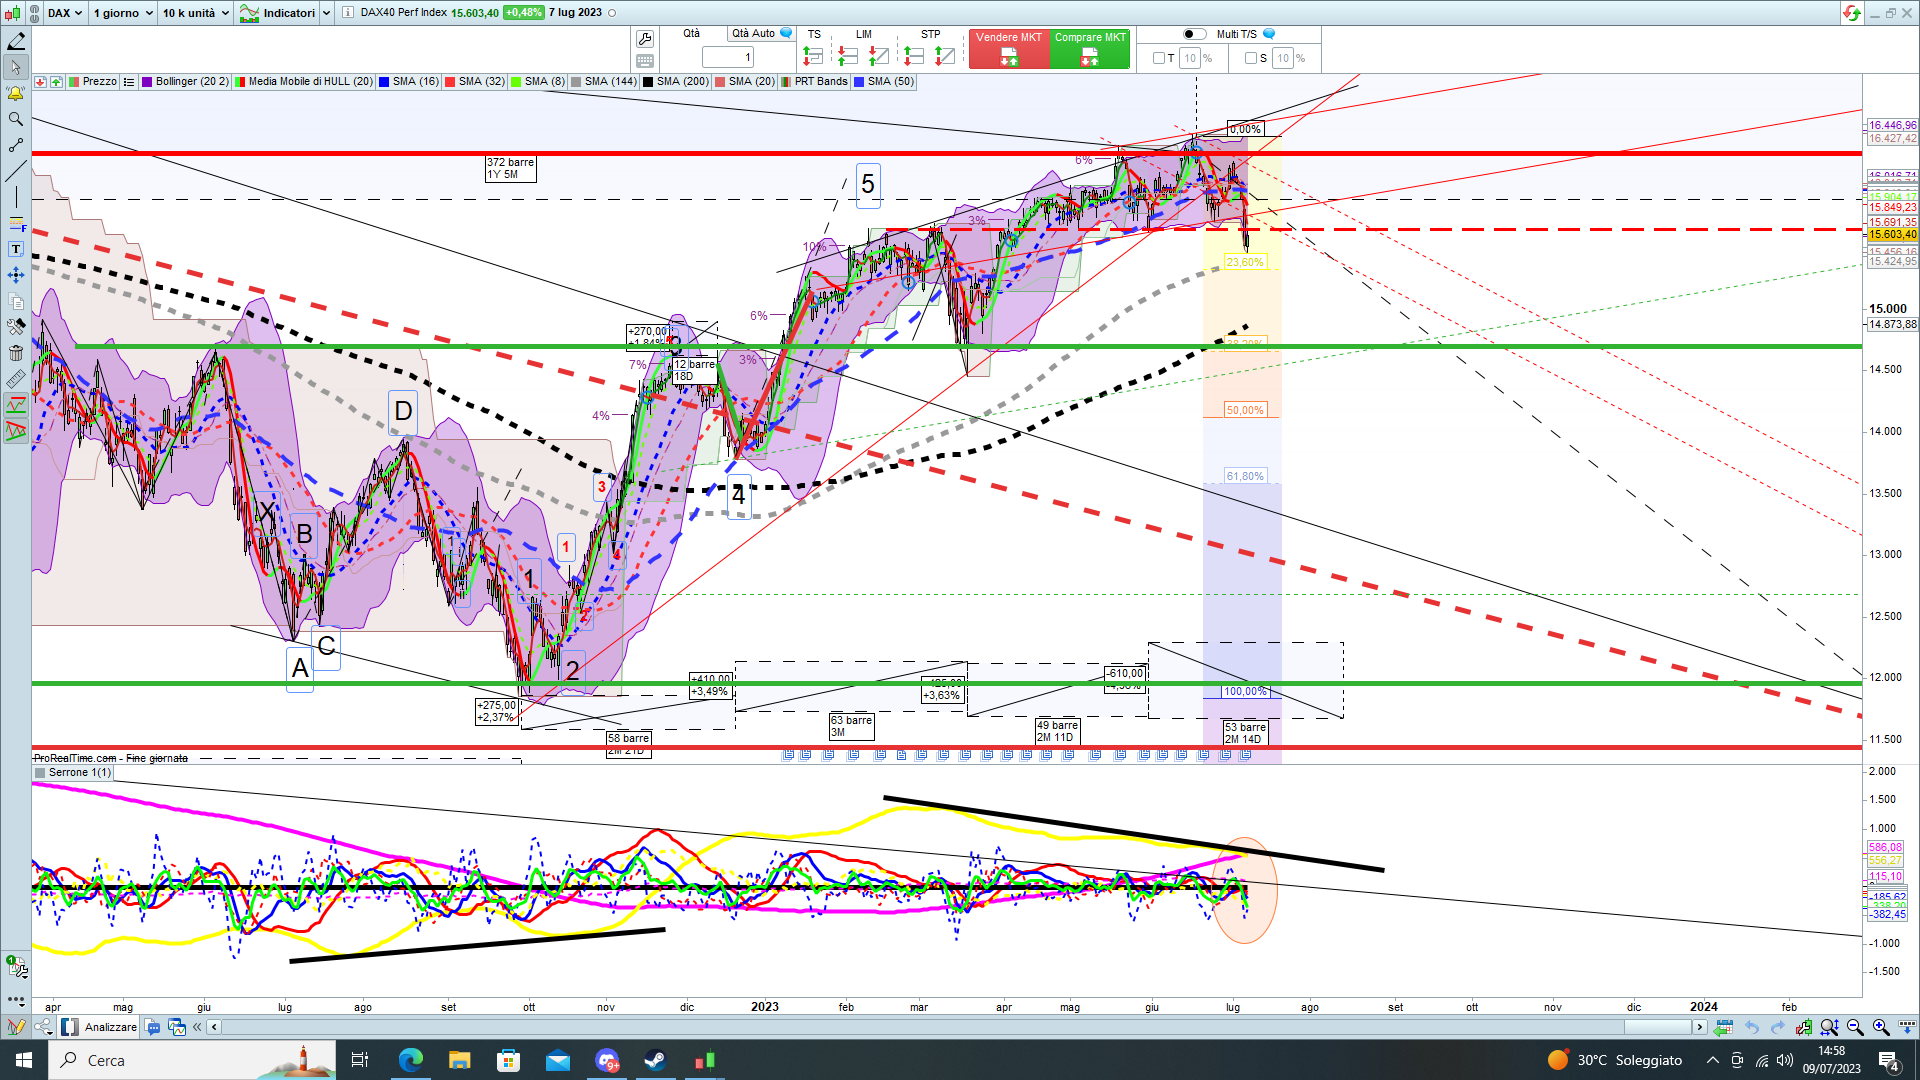This screenshot has height=1080, width=1920.
Task: Click the Comprare MKT buy button
Action: point(1090,49)
